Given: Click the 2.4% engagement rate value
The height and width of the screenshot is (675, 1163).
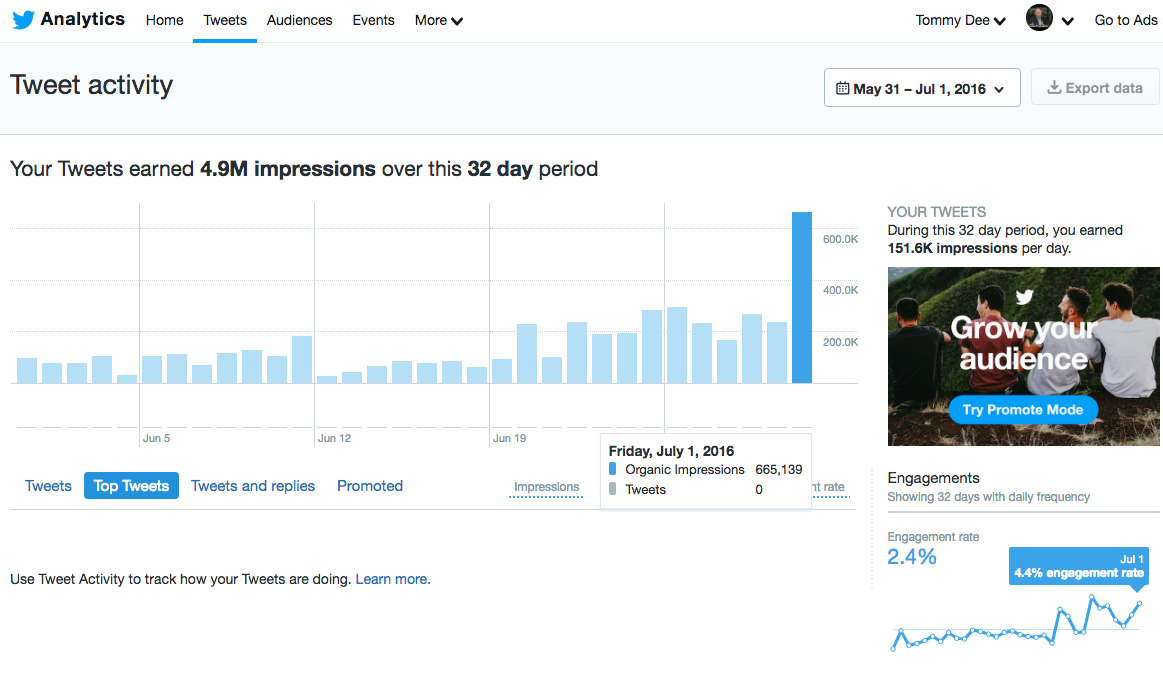Looking at the screenshot, I should pyautogui.click(x=912, y=557).
